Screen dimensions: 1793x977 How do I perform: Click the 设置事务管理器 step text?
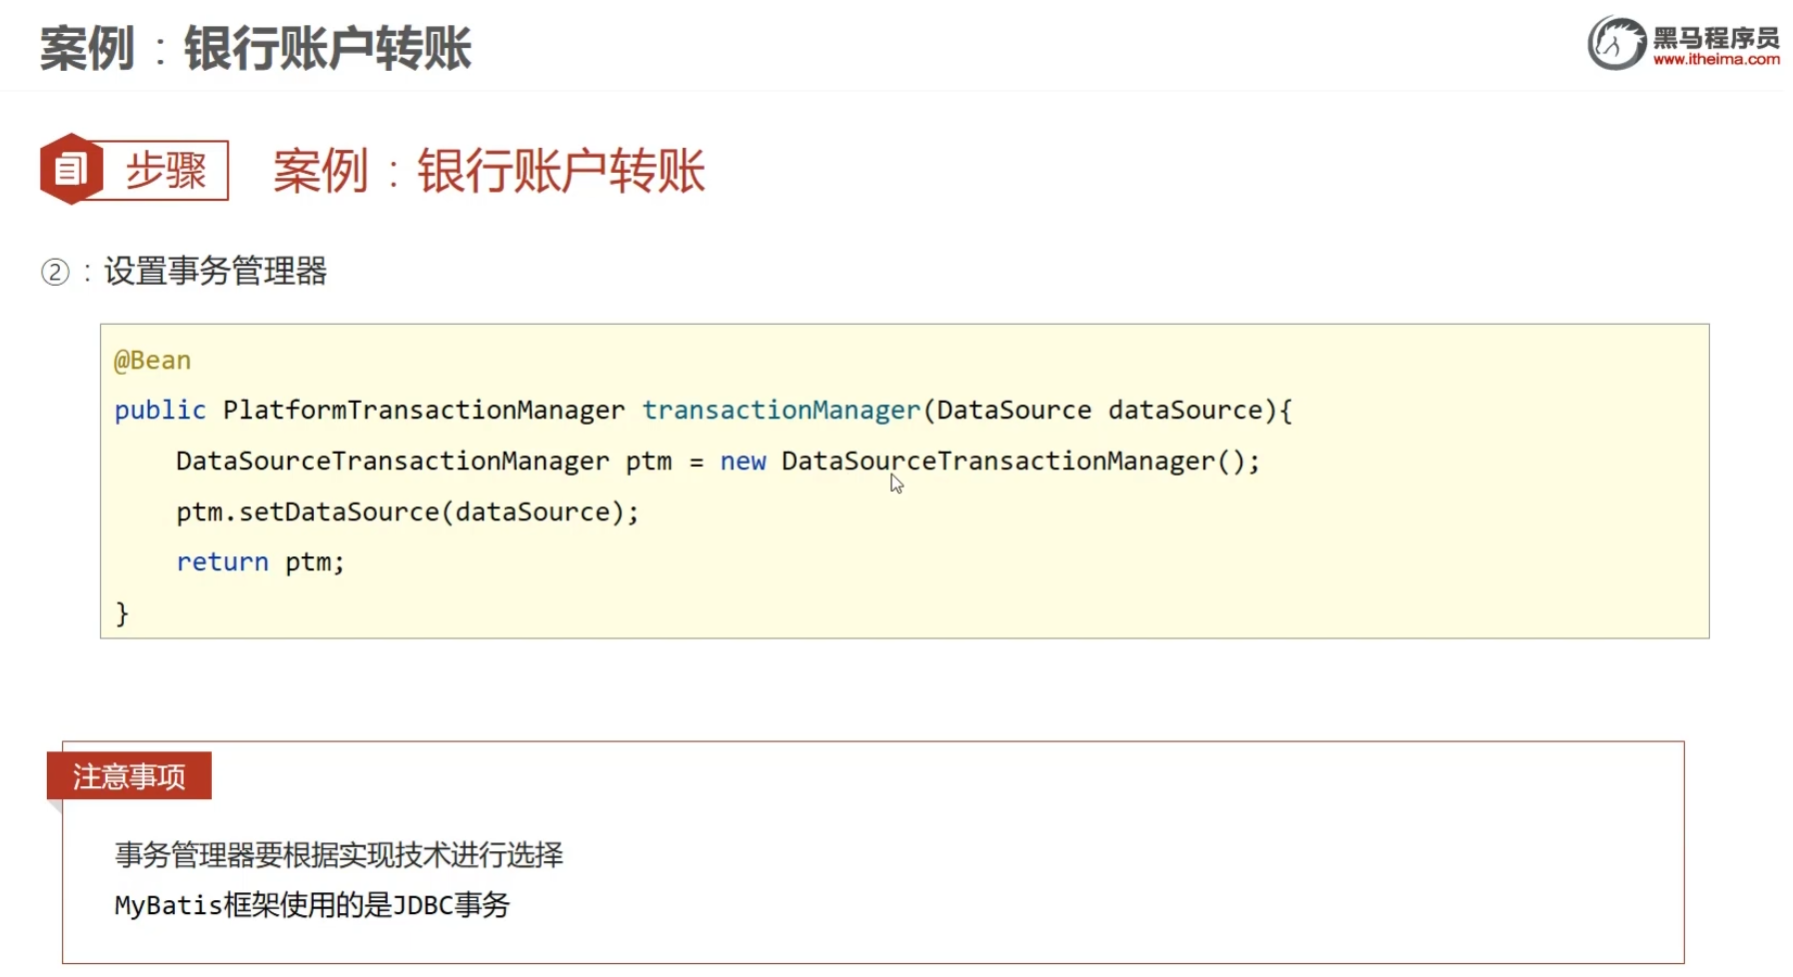216,271
